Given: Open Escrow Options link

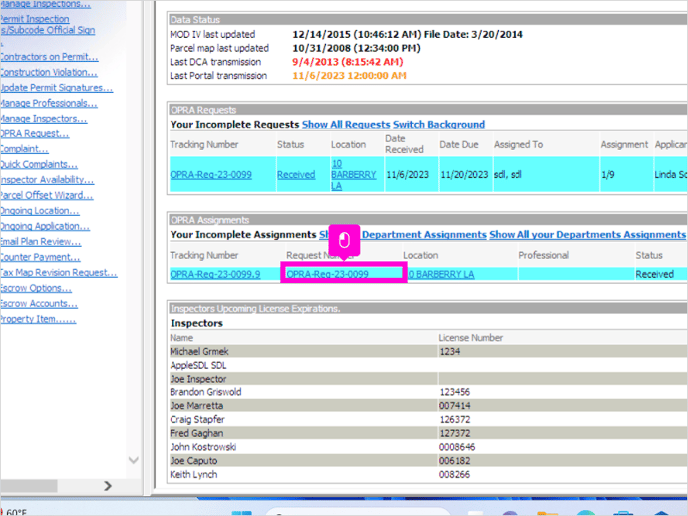Looking at the screenshot, I should 36,288.
